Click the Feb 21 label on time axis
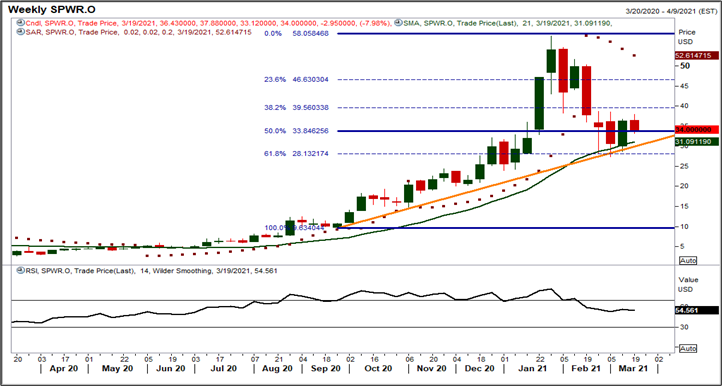The width and height of the screenshot is (722, 386). [x=586, y=369]
